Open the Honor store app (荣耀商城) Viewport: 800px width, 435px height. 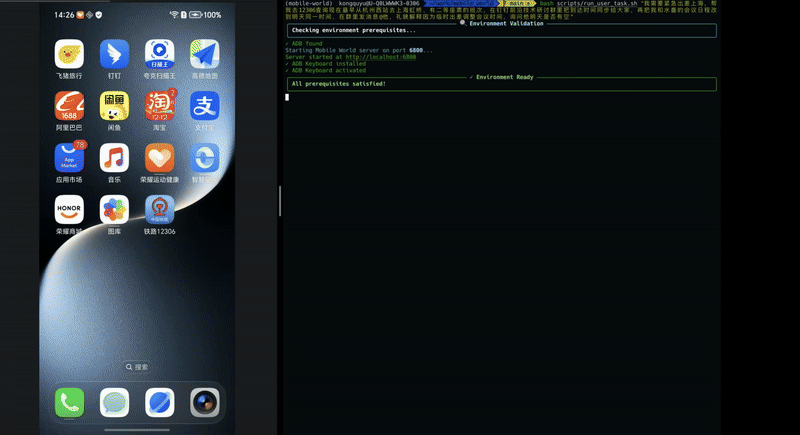pos(69,210)
